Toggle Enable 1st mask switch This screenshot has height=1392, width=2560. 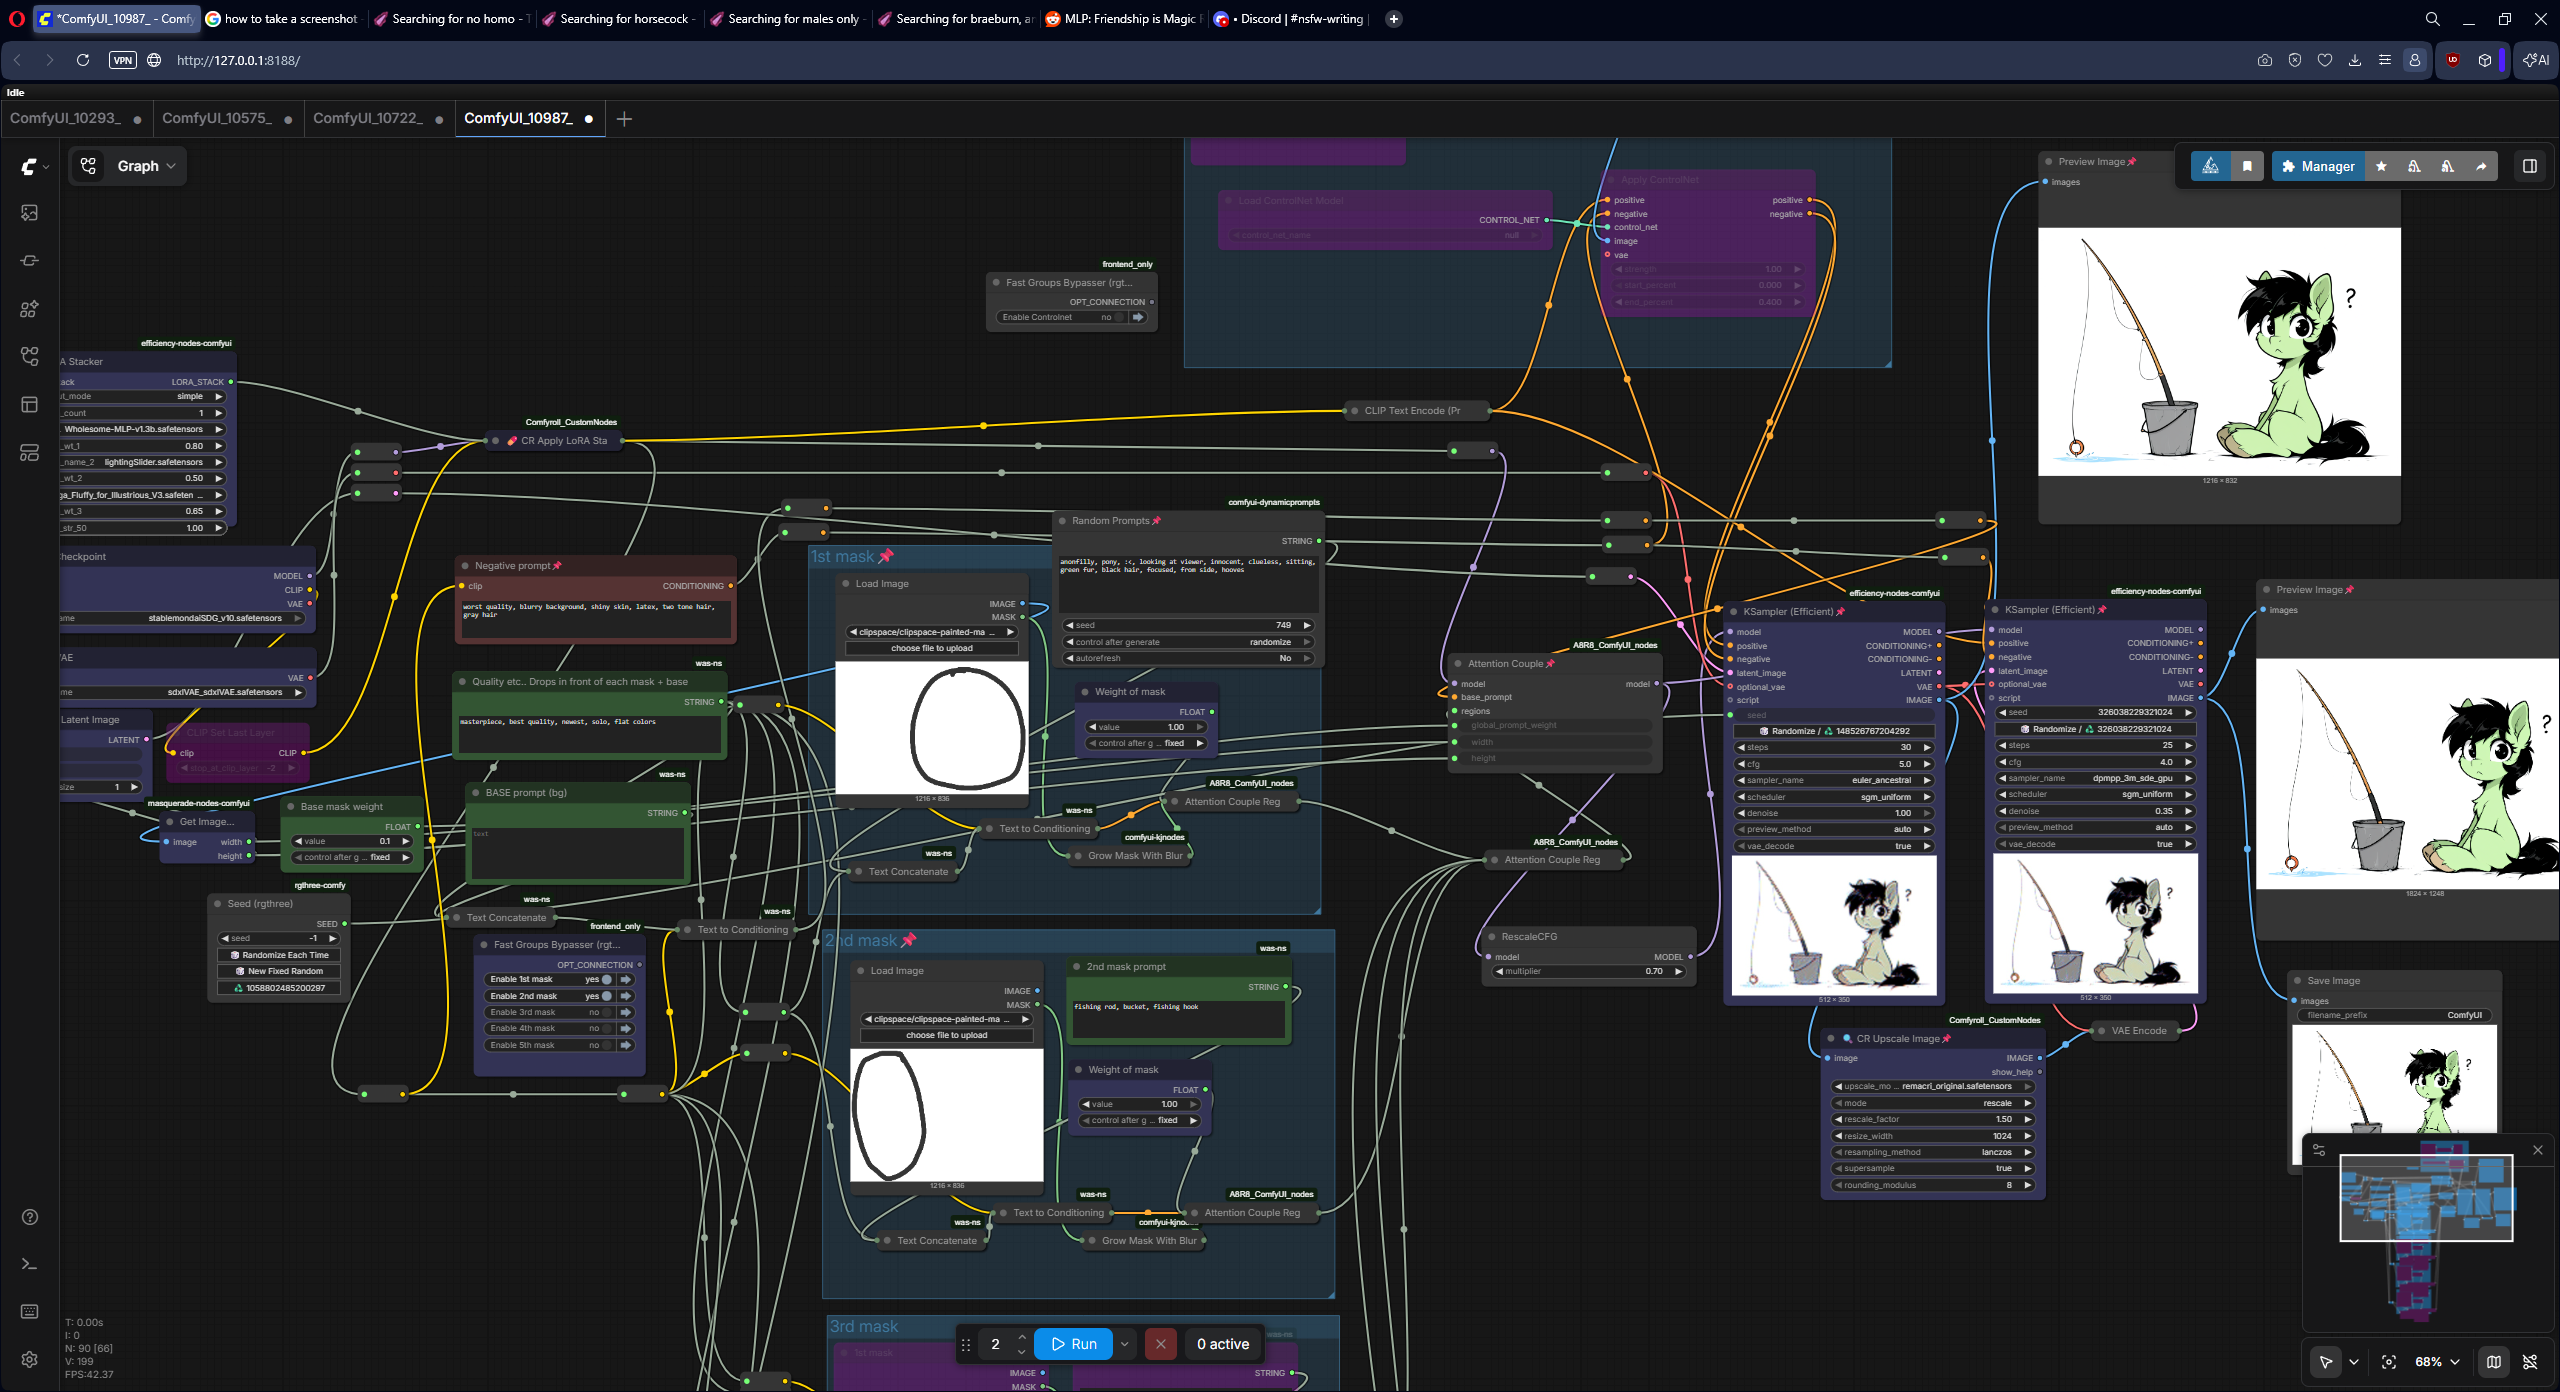pyautogui.click(x=606, y=979)
